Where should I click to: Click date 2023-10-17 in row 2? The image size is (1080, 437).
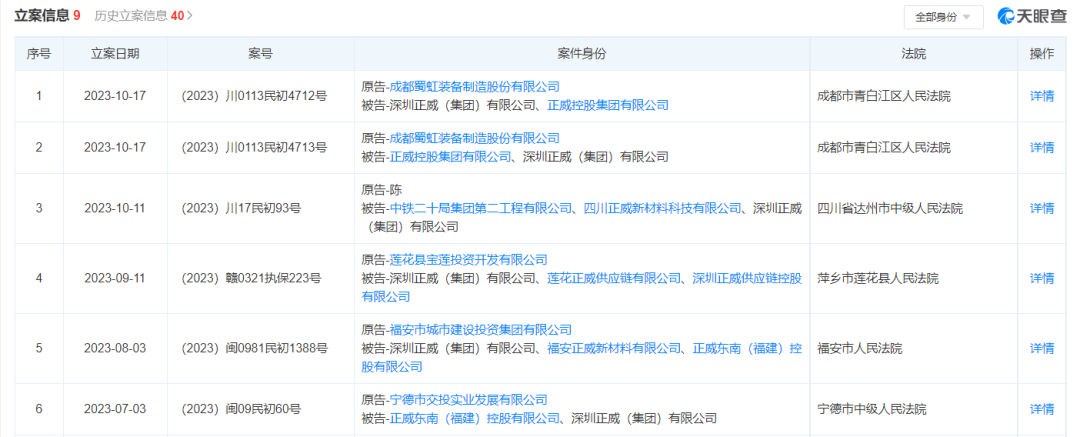[115, 148]
